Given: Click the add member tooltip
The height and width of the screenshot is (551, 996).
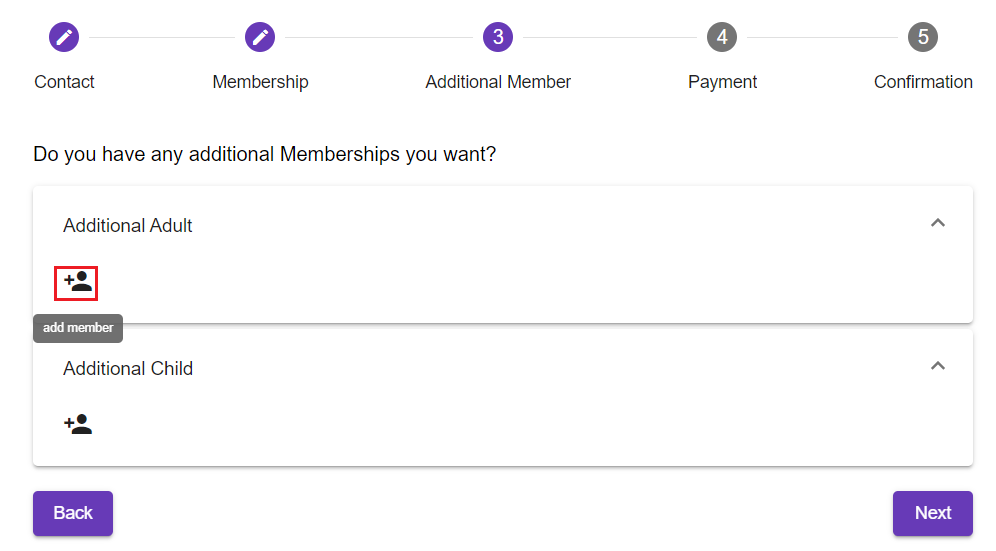Looking at the screenshot, I should 78,328.
